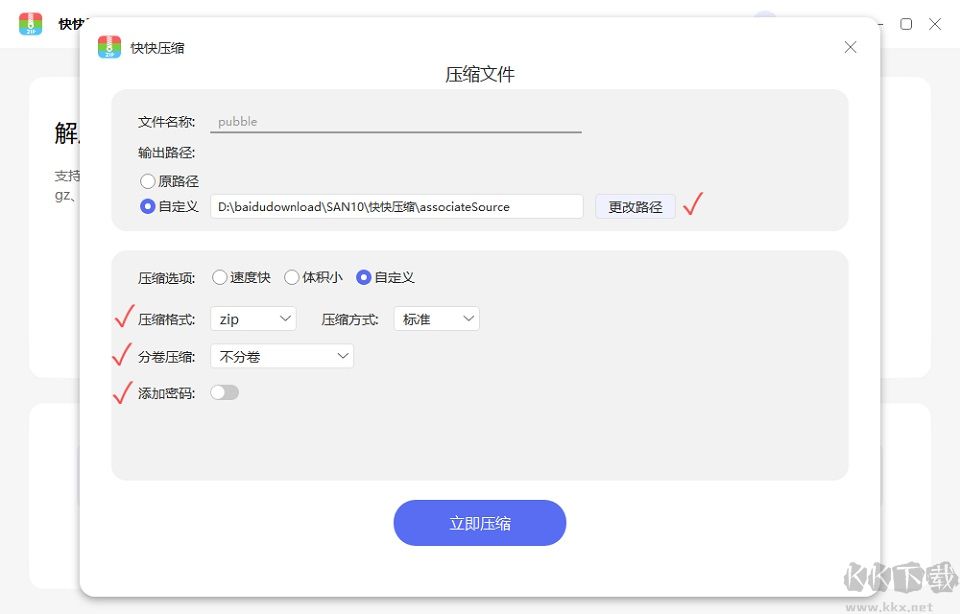The image size is (960, 614).
Task: Open the 压缩格式 zip dropdown
Action: pyautogui.click(x=252, y=317)
